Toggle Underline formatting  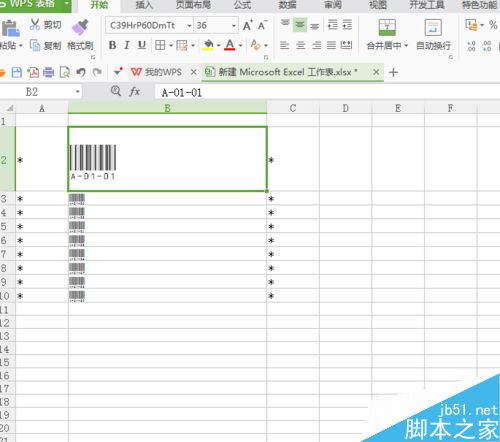click(142, 45)
